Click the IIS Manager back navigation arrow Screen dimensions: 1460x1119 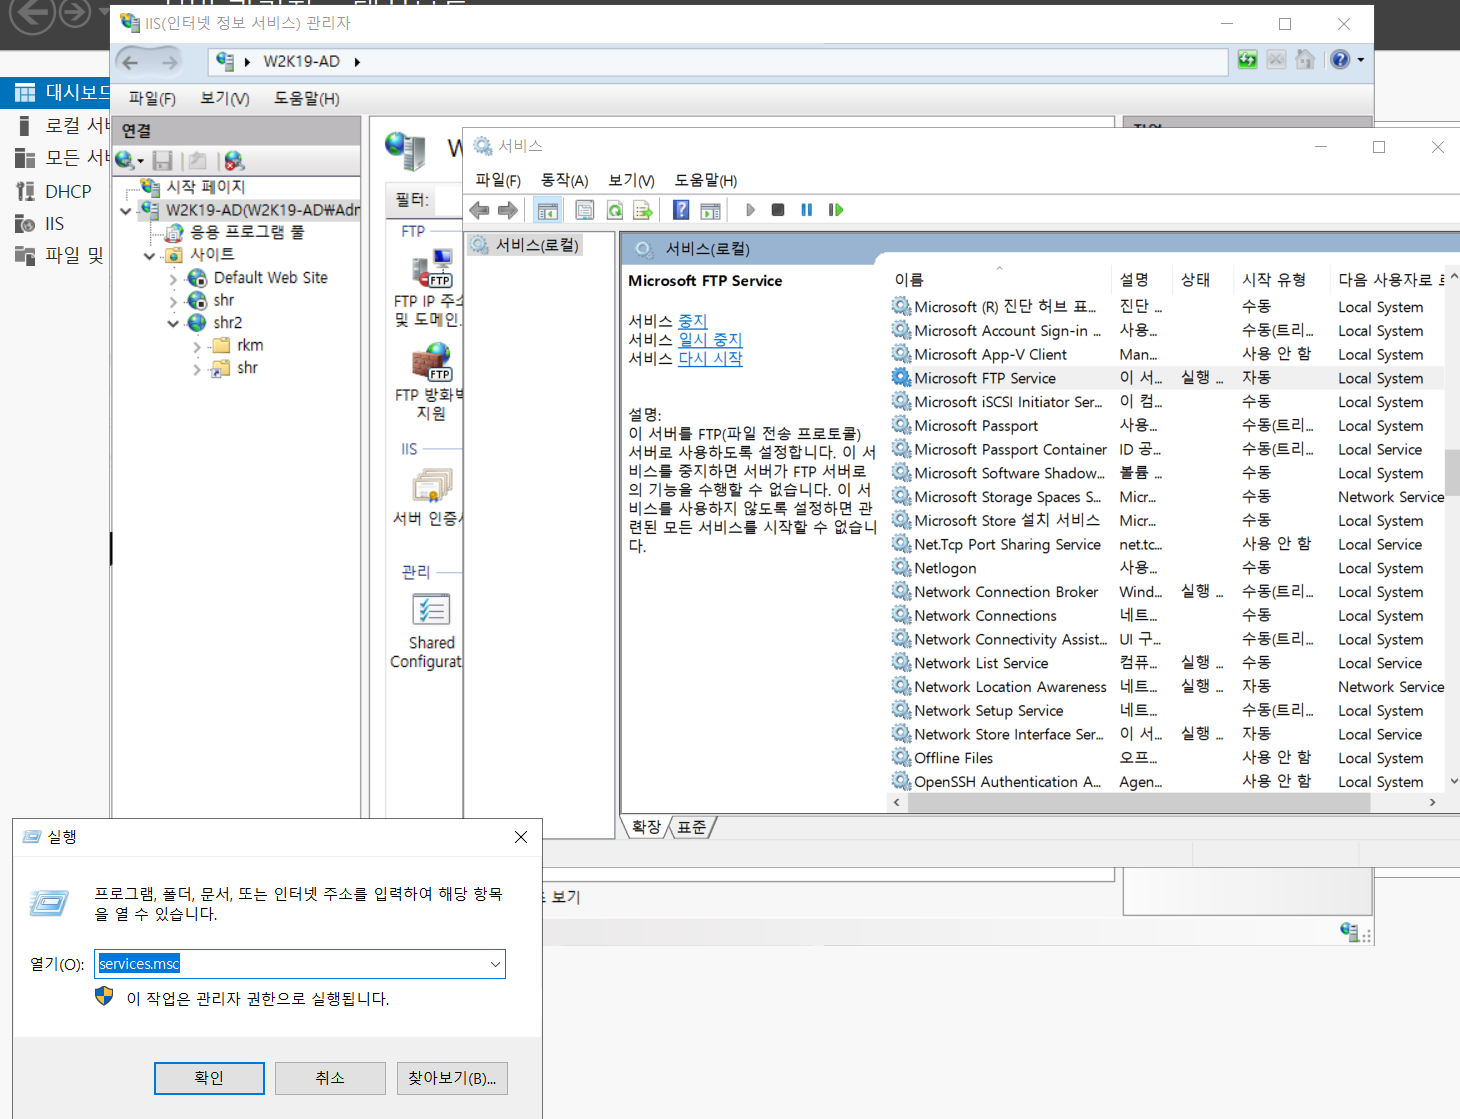click(x=130, y=62)
